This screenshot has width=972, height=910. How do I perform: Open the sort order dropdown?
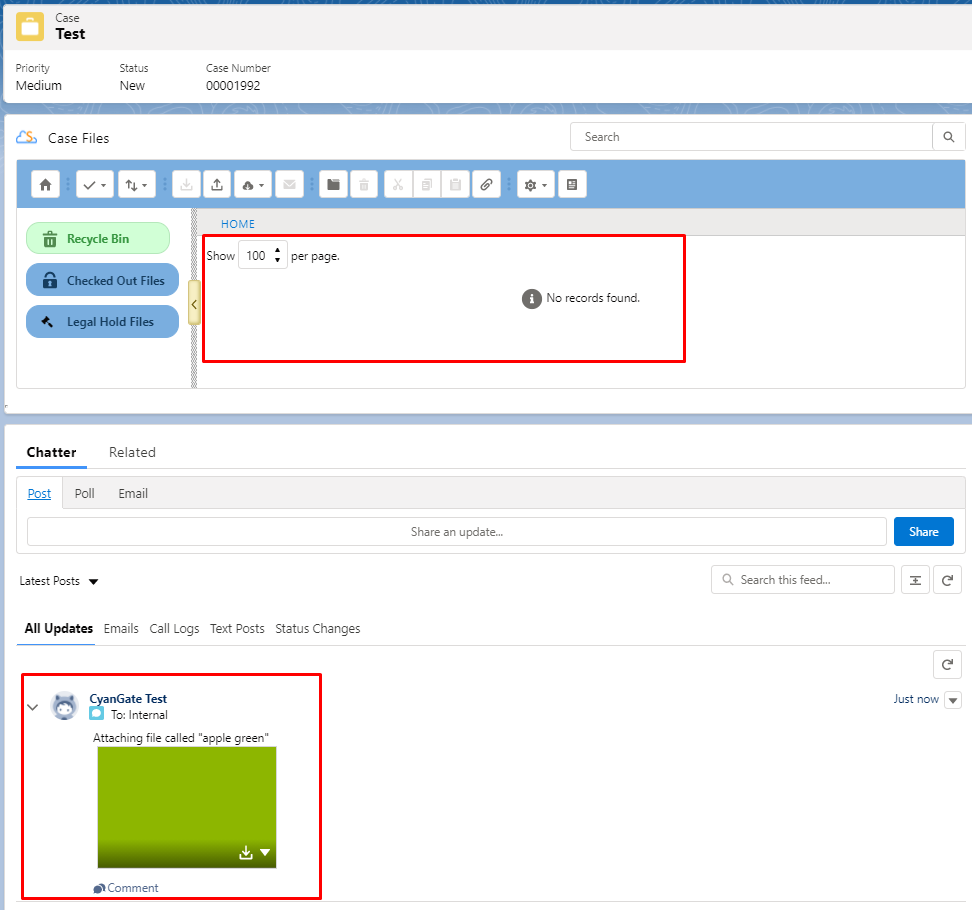point(136,185)
